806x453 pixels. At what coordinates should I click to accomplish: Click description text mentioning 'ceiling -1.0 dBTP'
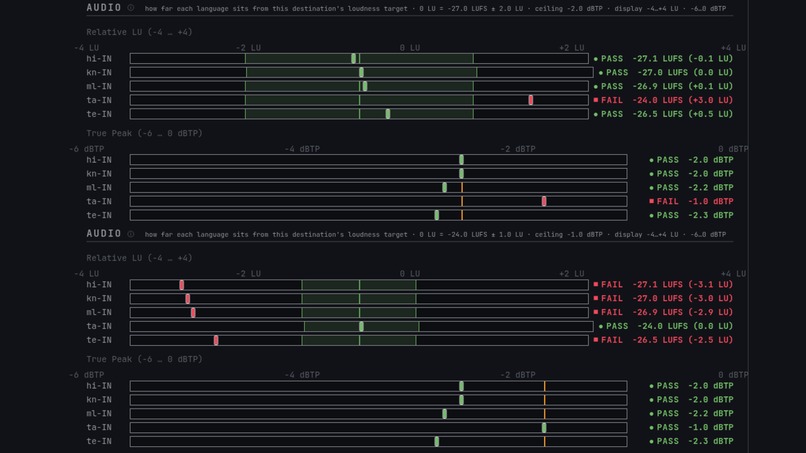(435, 234)
